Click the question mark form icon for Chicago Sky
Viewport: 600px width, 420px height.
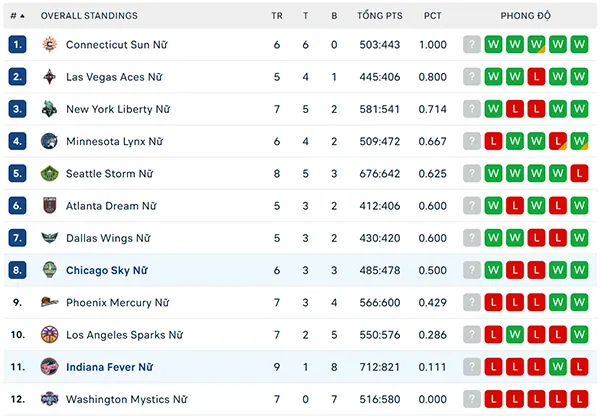pos(471,270)
